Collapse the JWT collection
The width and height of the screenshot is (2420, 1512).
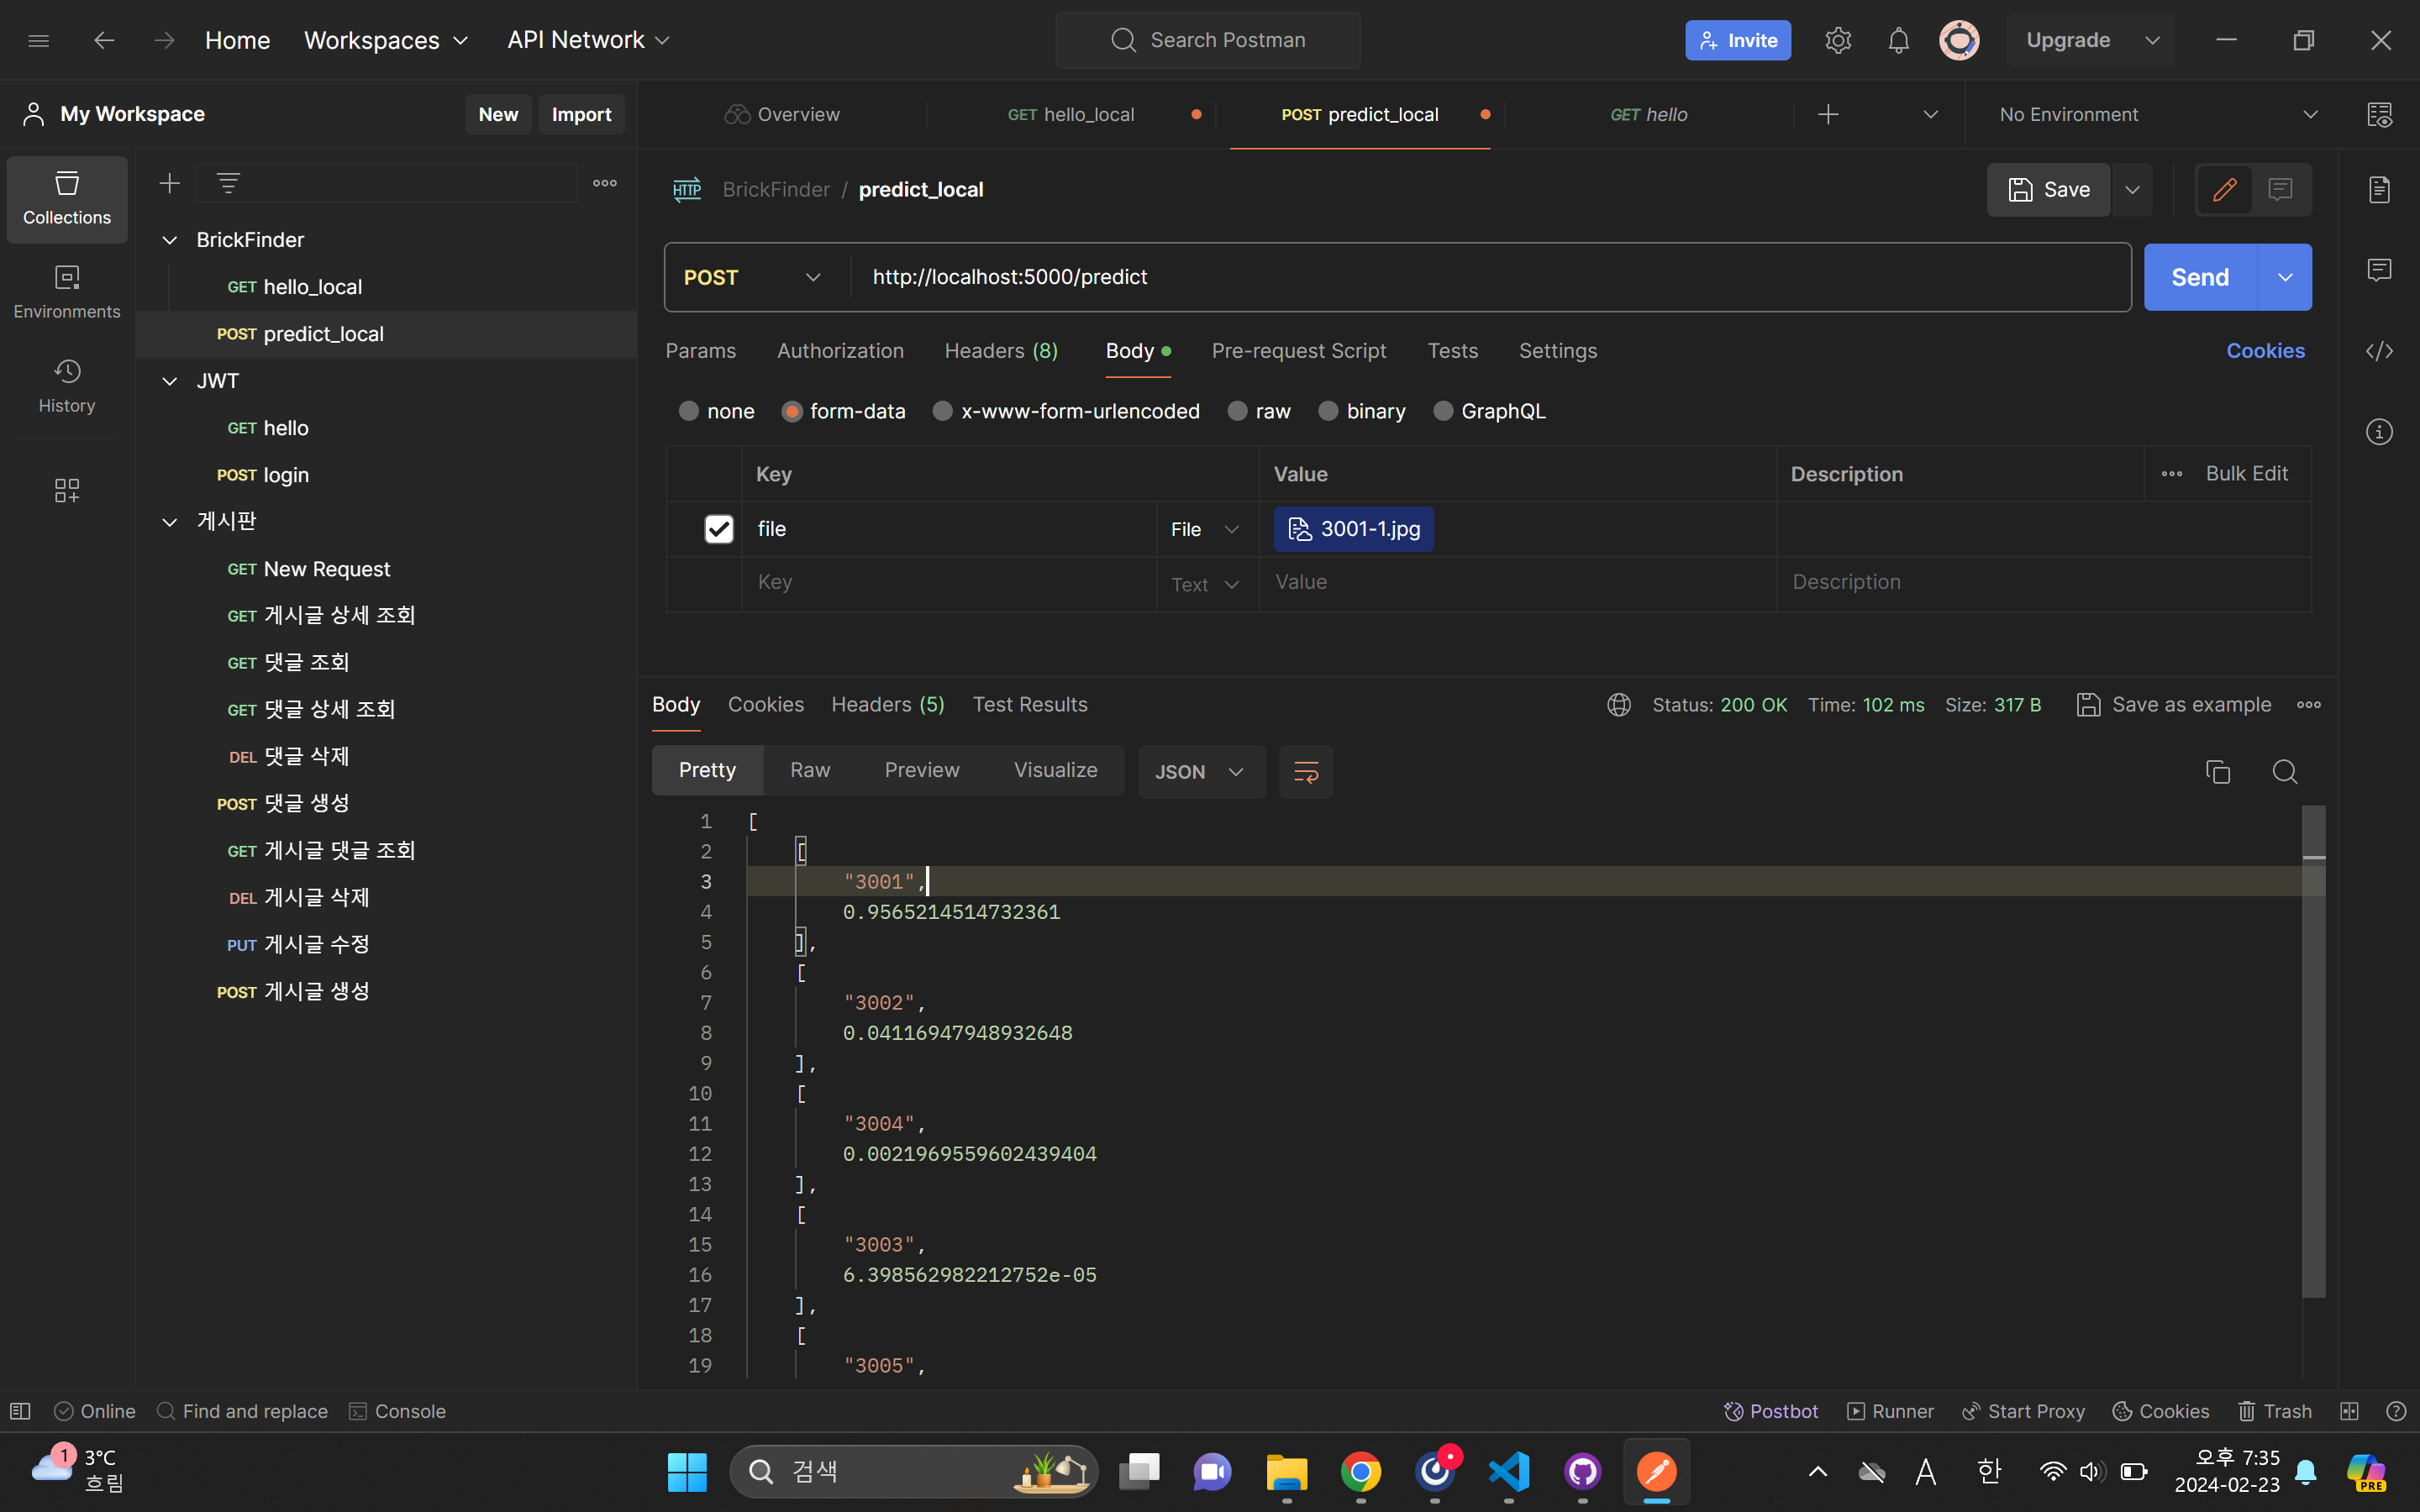(x=170, y=381)
